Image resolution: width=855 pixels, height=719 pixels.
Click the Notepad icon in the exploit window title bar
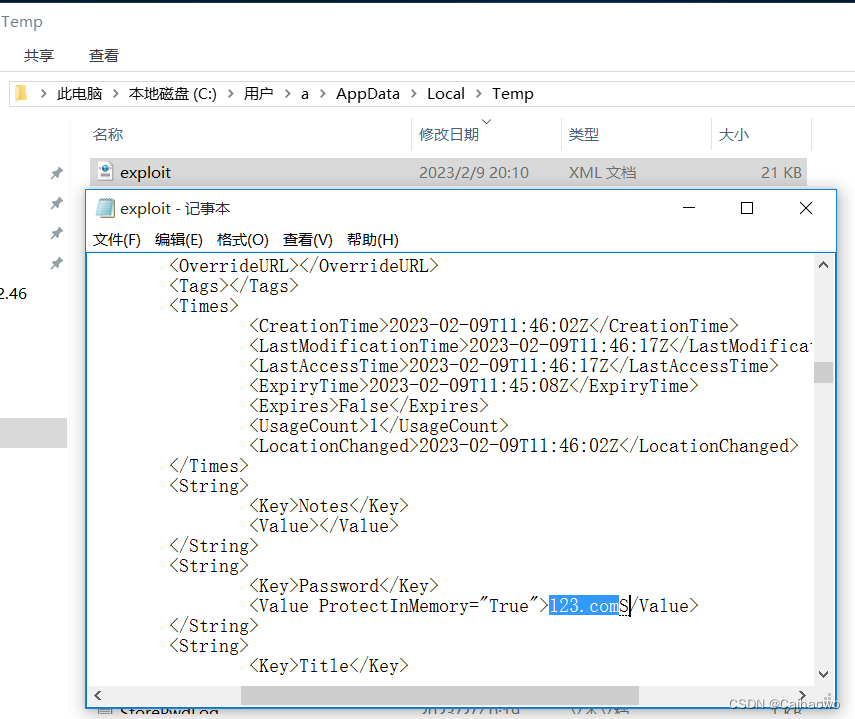coord(105,208)
